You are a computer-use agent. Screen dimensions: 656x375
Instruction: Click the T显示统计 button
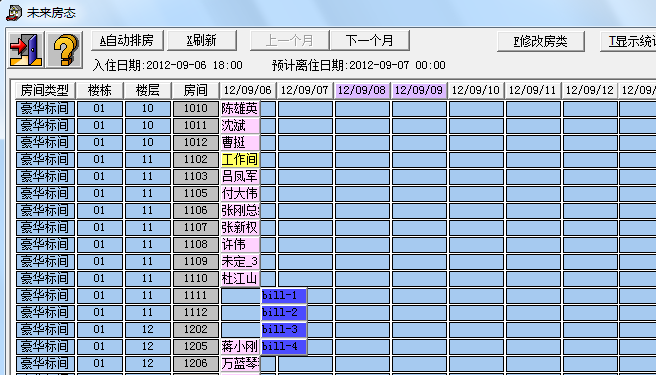(628, 41)
